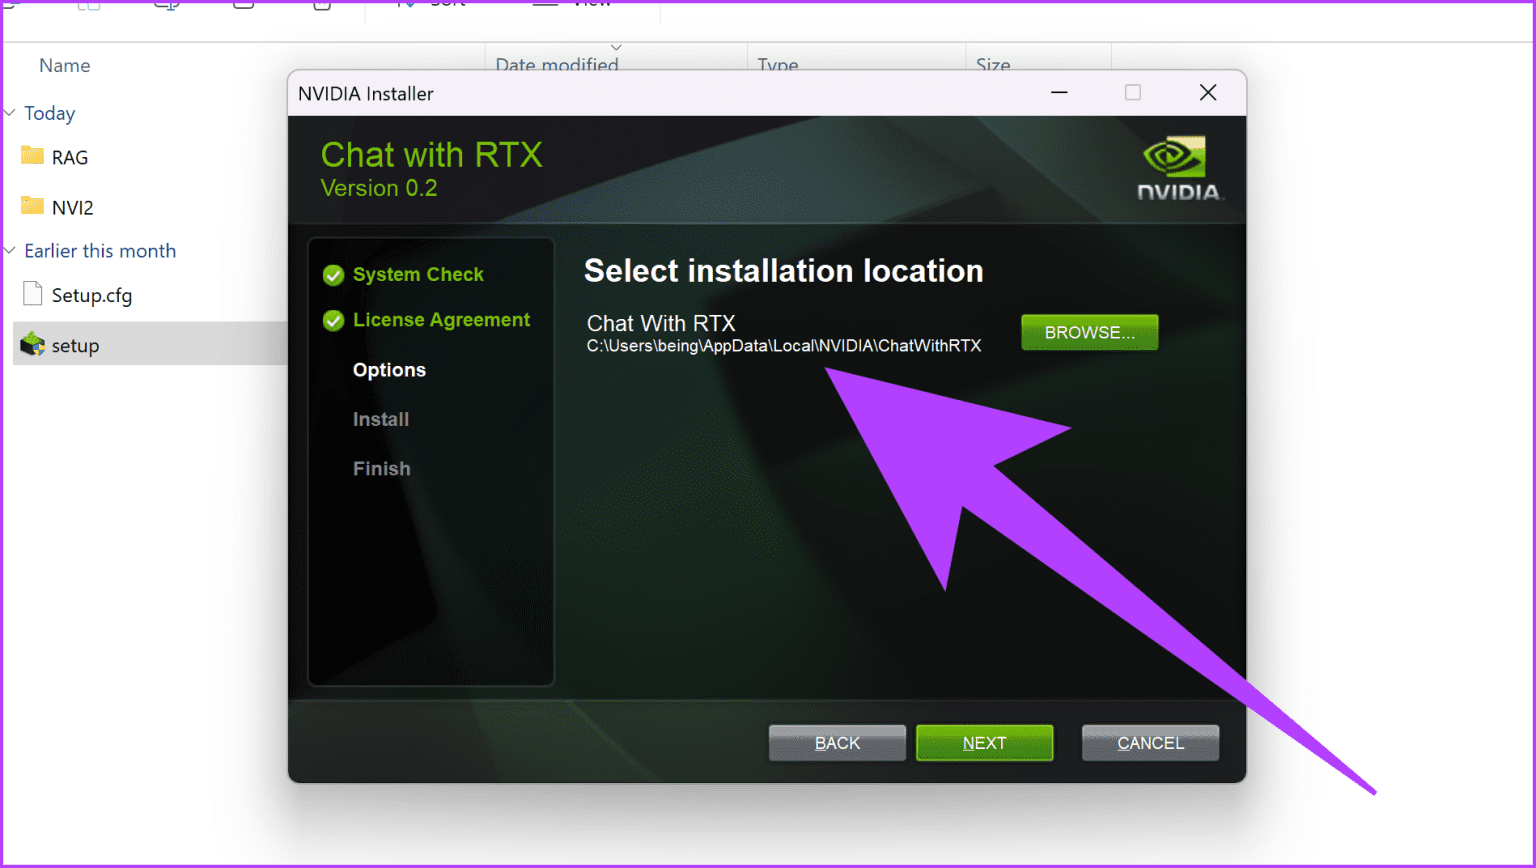Minimize the NVIDIA Installer window
1536x868 pixels.
[x=1059, y=93]
